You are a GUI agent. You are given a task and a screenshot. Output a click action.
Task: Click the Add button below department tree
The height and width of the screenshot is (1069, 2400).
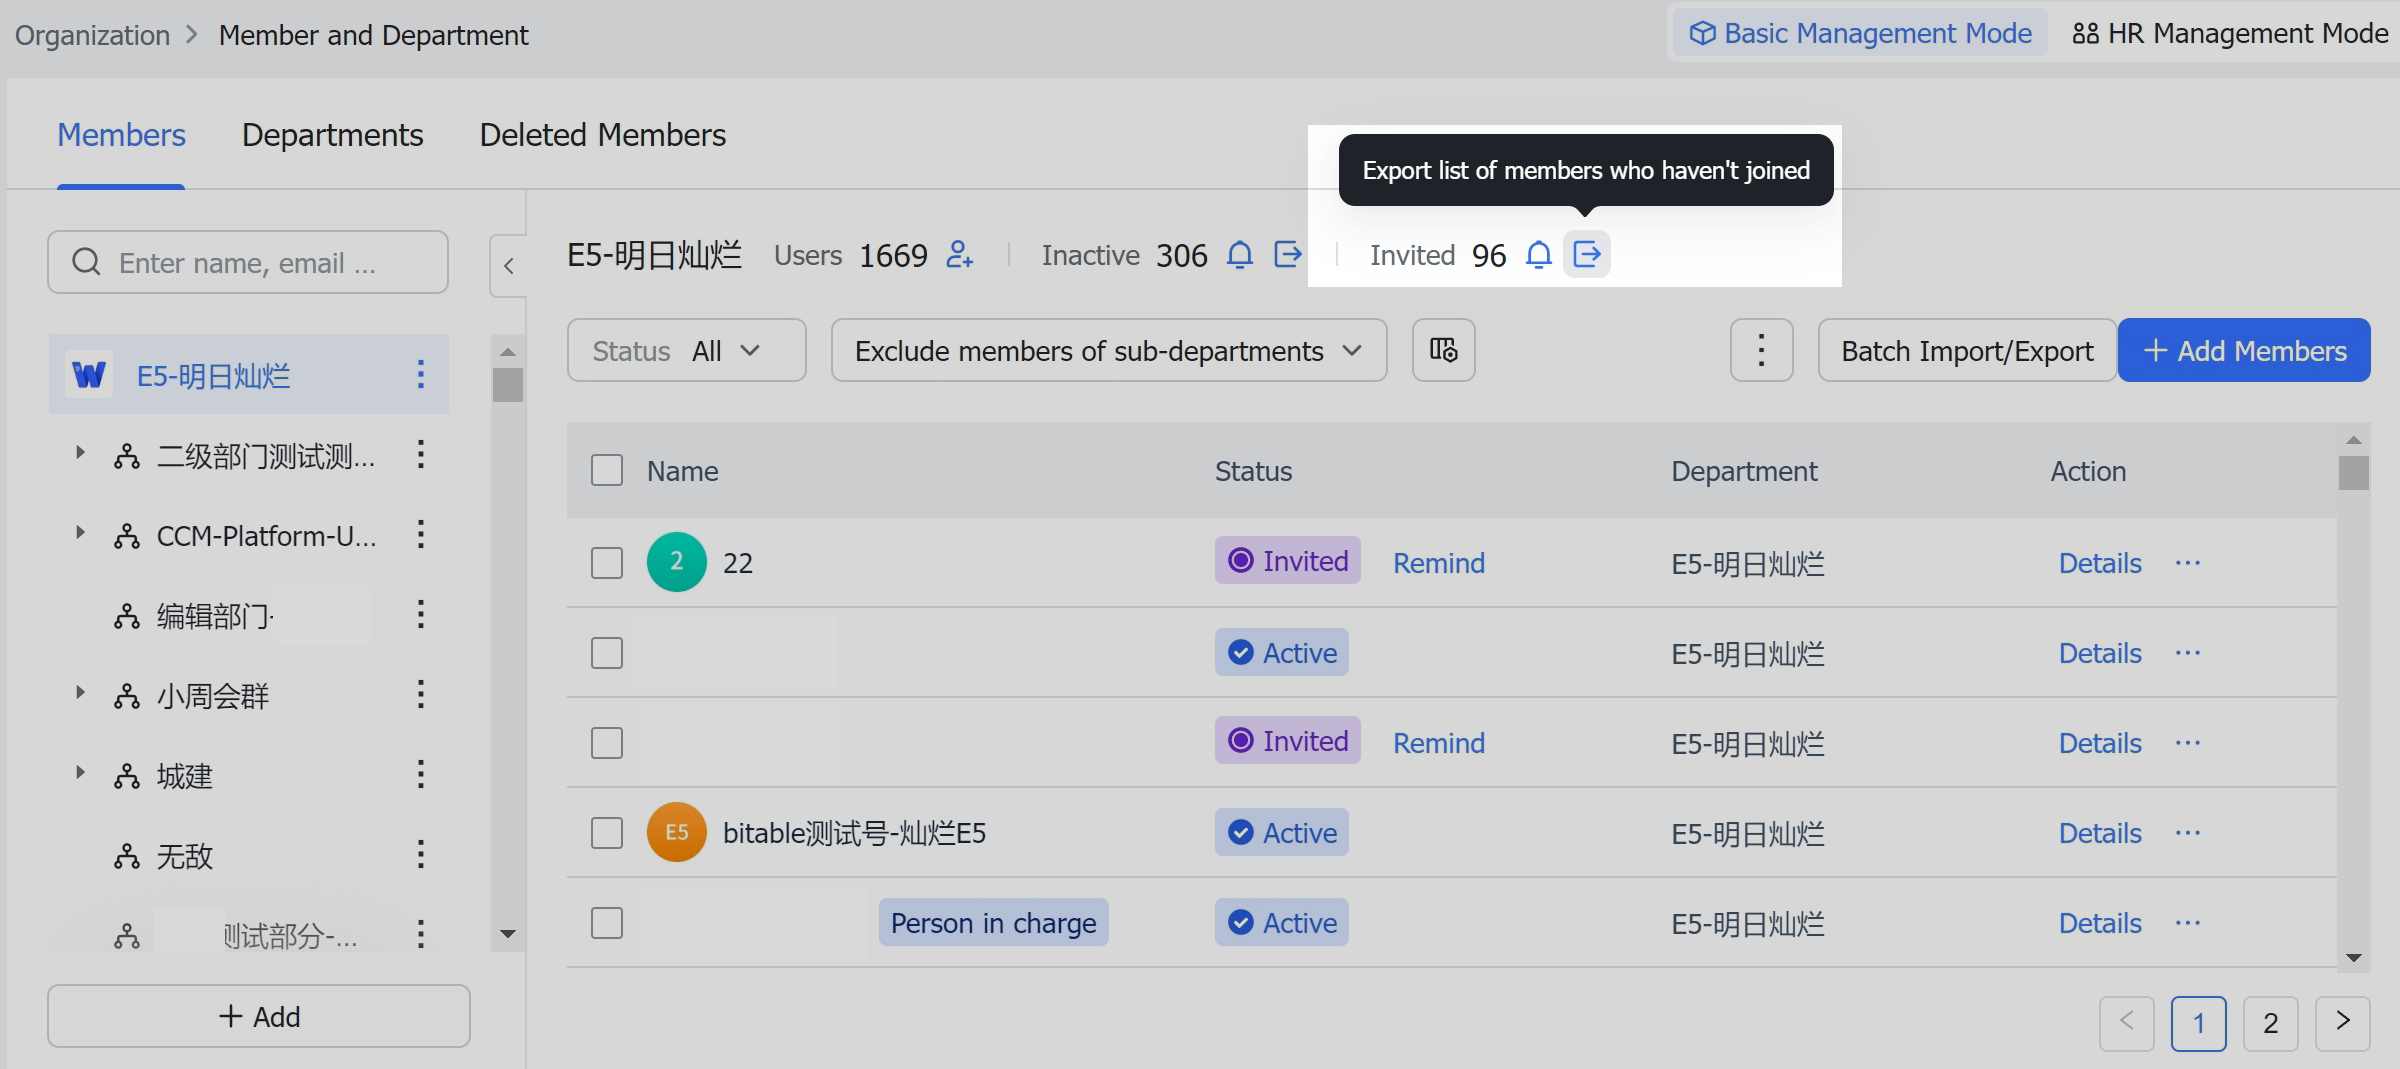(259, 1016)
